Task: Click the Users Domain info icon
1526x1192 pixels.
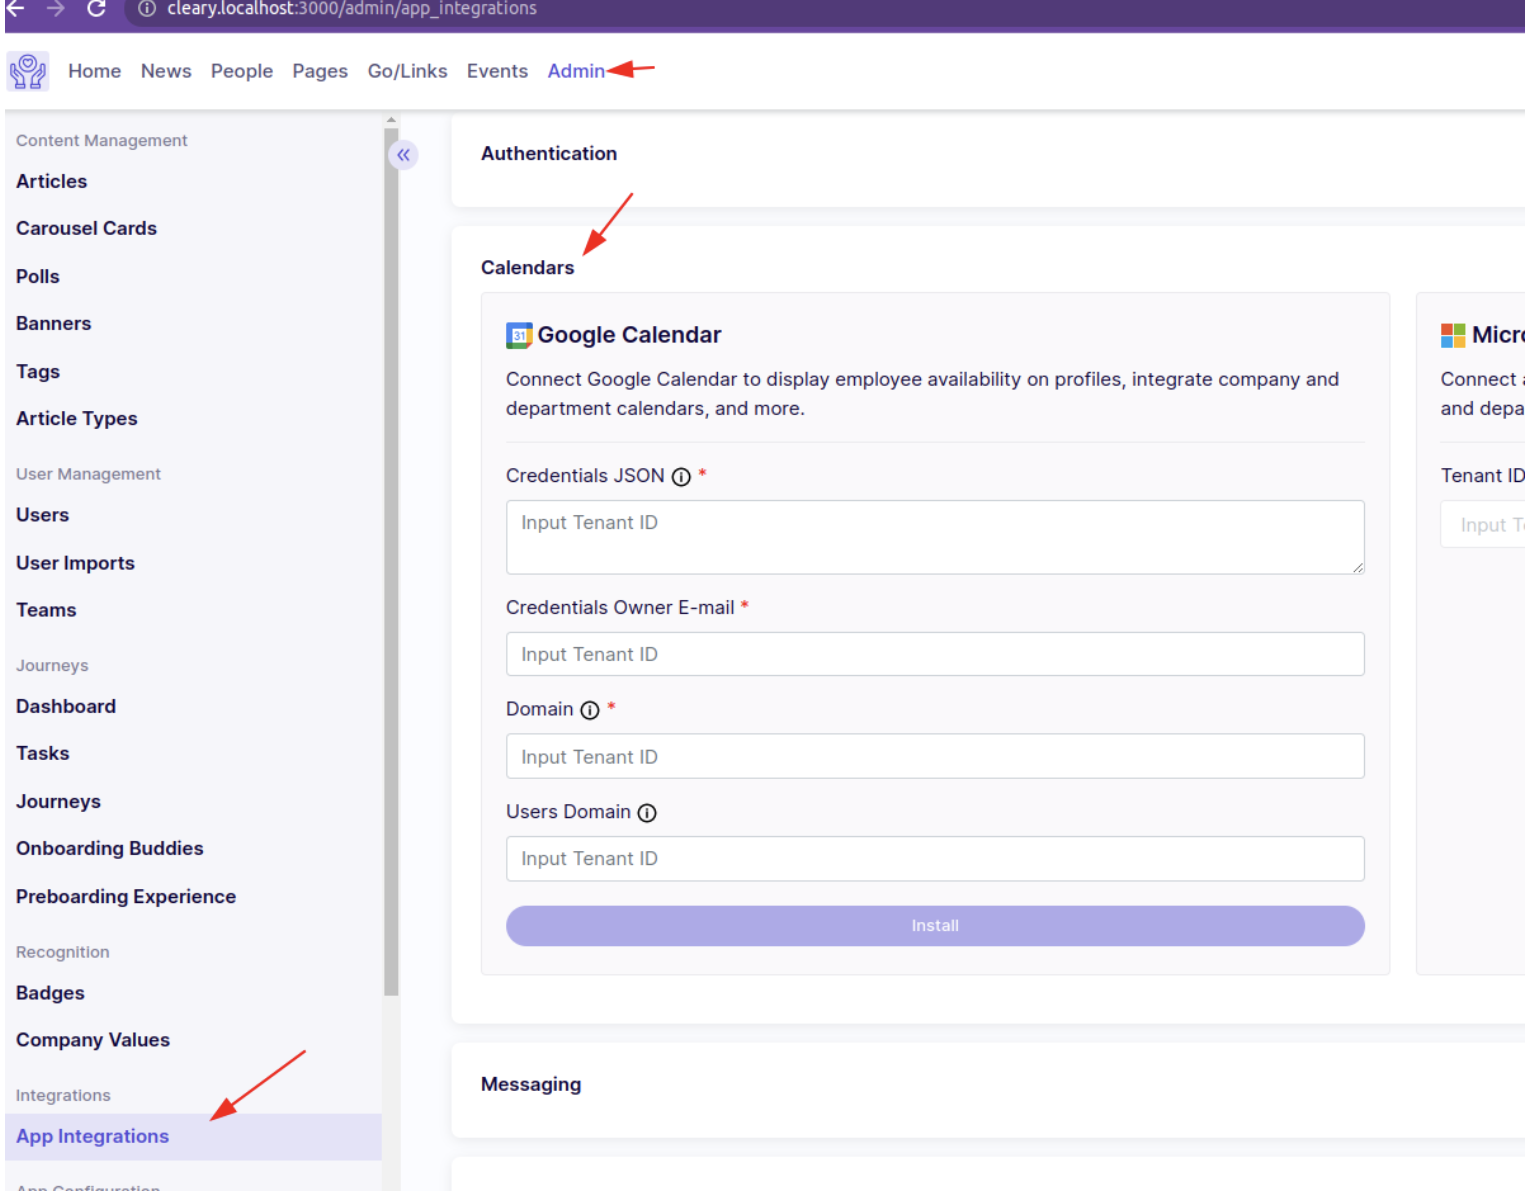Action: [x=647, y=813]
